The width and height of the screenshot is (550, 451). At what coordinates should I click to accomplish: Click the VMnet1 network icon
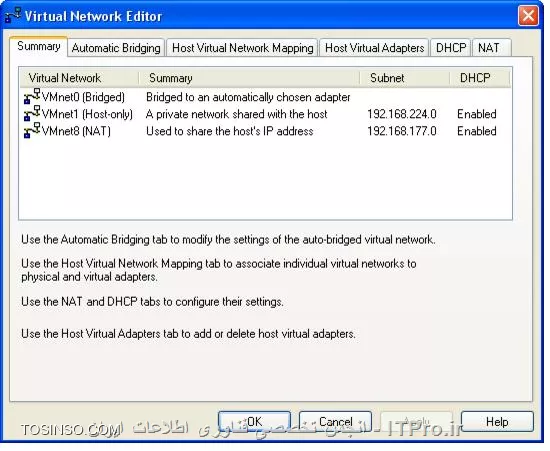(32, 113)
